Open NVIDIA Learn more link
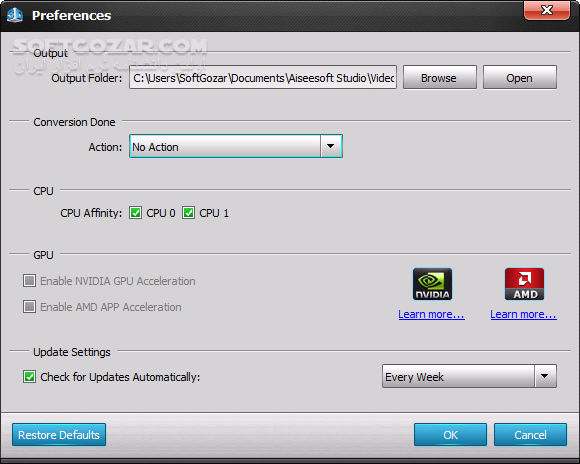The width and height of the screenshot is (580, 464). (431, 314)
